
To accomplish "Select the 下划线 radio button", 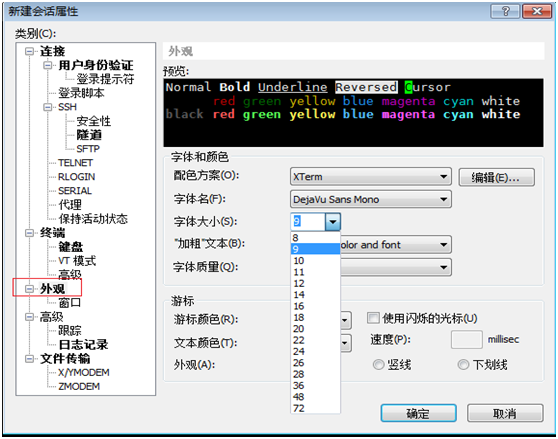I will pyautogui.click(x=463, y=365).
